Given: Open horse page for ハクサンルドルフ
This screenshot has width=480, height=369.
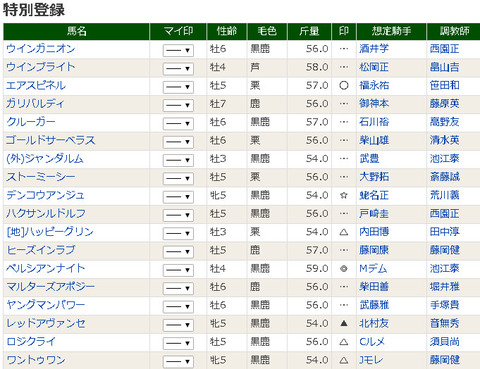Looking at the screenshot, I should coord(46,214).
